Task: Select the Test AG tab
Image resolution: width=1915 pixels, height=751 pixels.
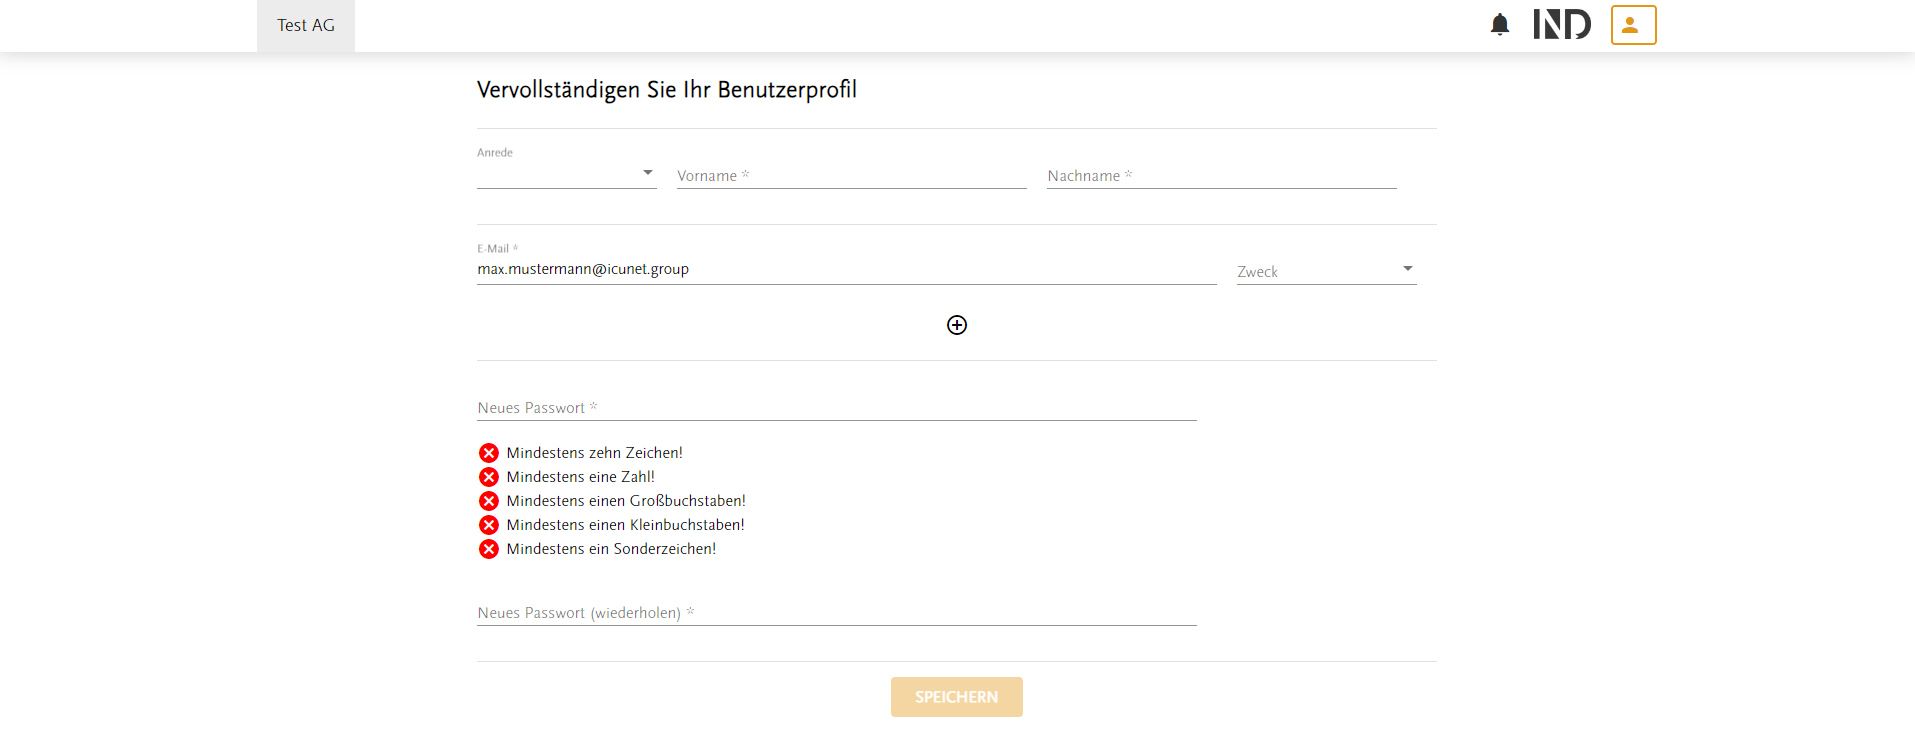Action: [306, 26]
